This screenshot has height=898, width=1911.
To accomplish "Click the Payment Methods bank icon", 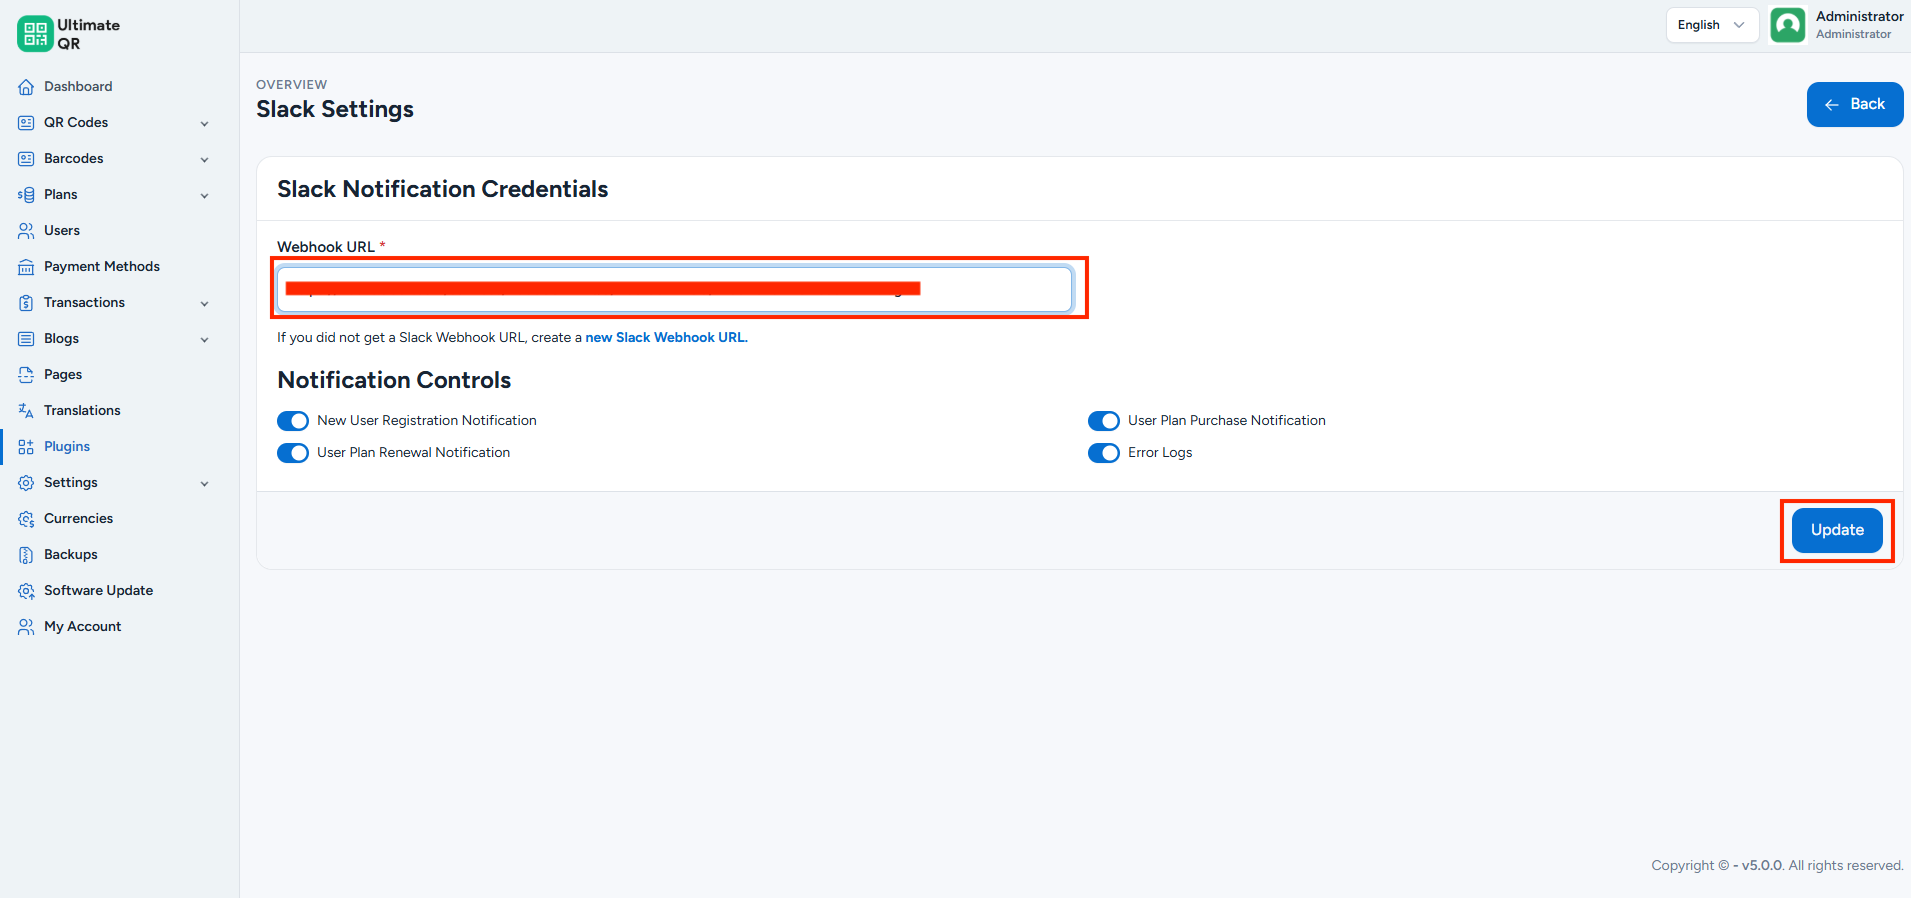I will pos(26,267).
